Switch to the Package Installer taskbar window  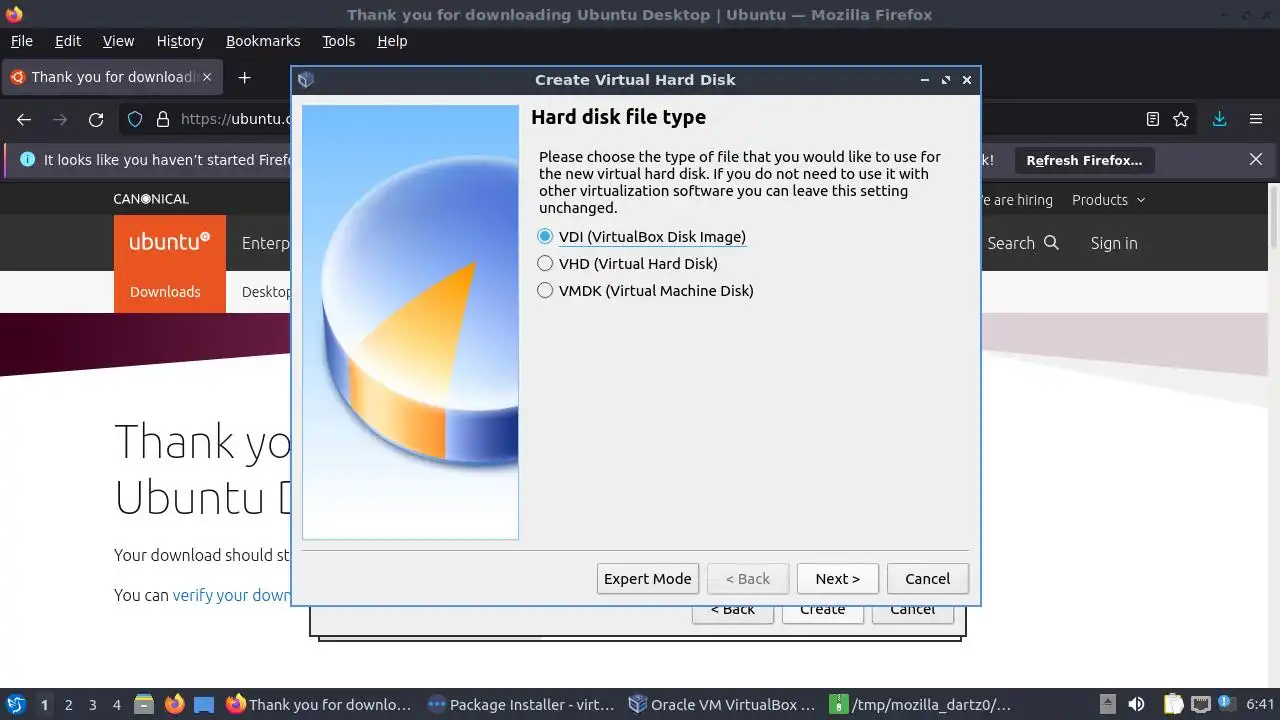(520, 704)
